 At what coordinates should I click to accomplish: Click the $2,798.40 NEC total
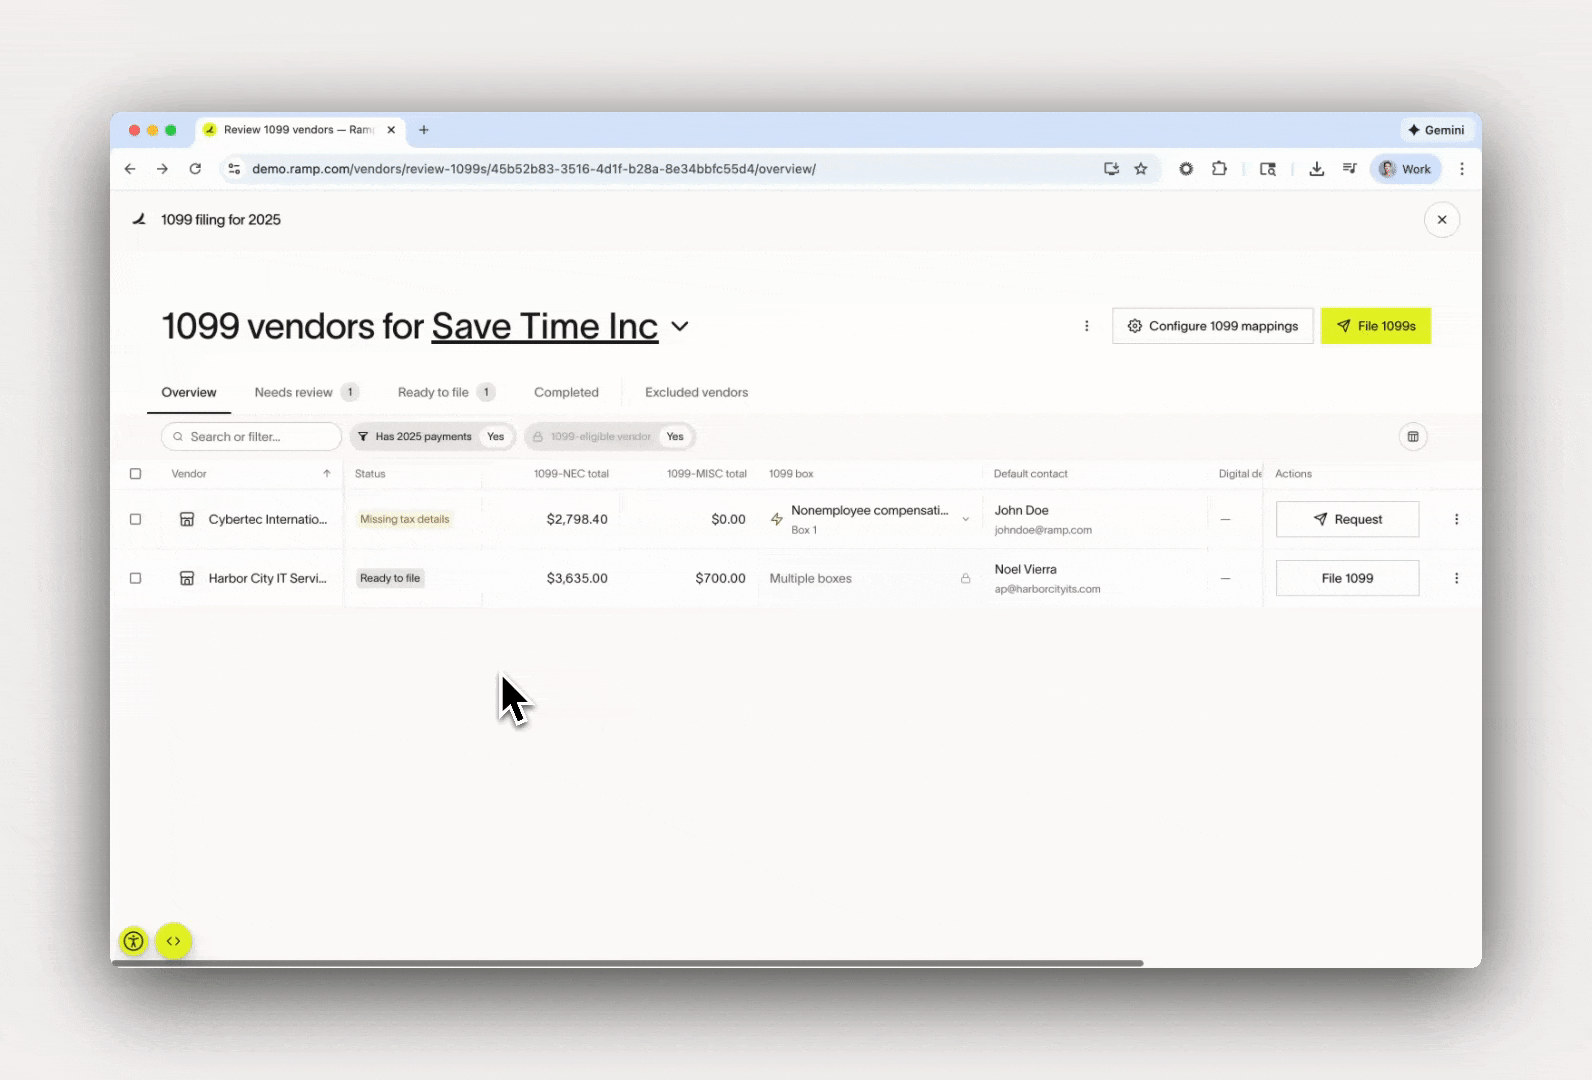(577, 519)
